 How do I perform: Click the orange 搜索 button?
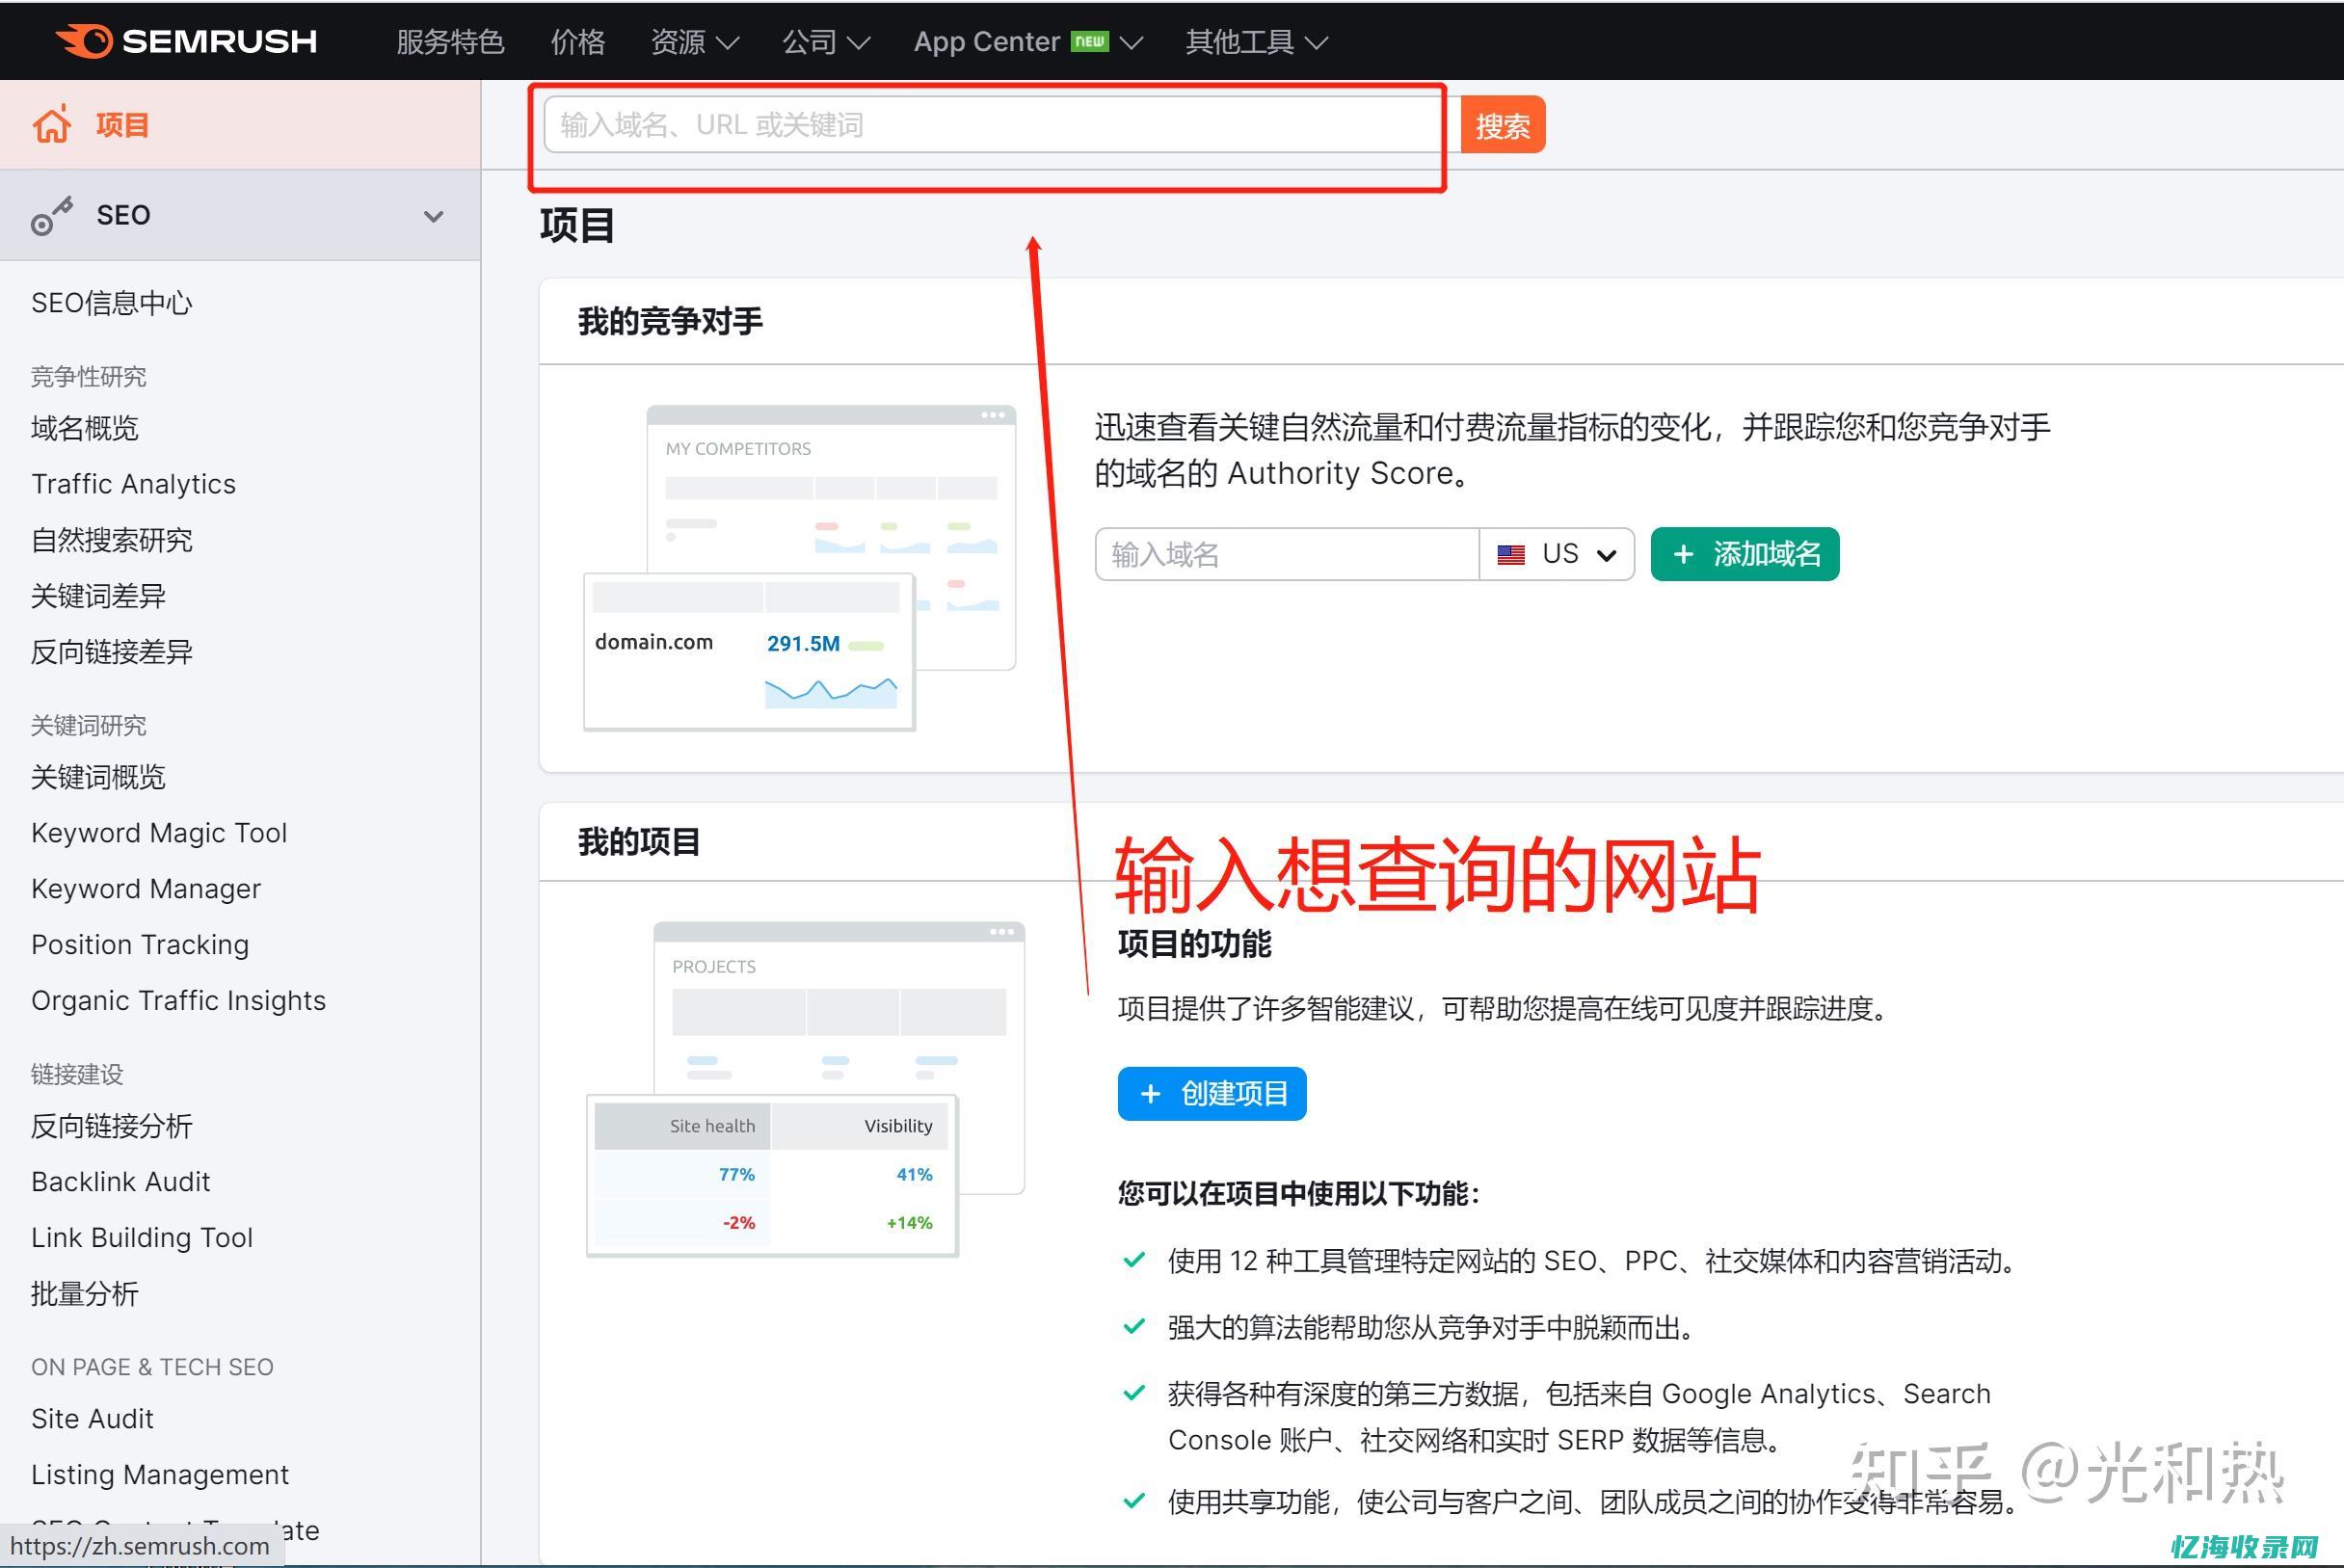(x=1502, y=123)
